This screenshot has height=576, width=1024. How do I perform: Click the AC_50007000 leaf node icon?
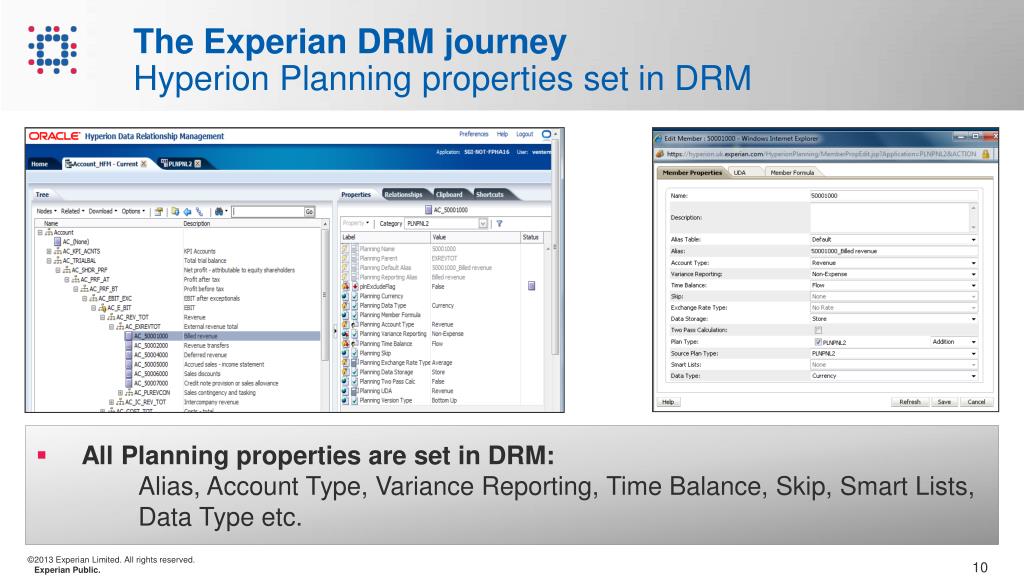pyautogui.click(x=129, y=383)
